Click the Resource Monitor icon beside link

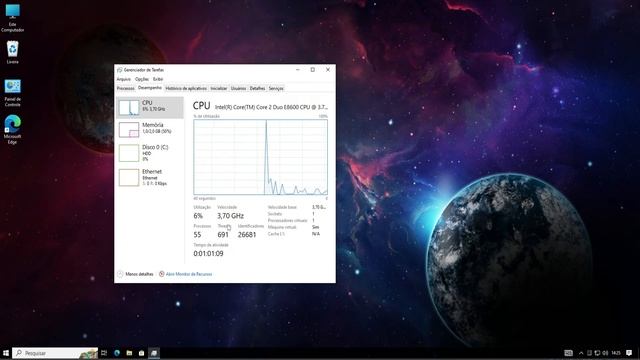[162, 274]
